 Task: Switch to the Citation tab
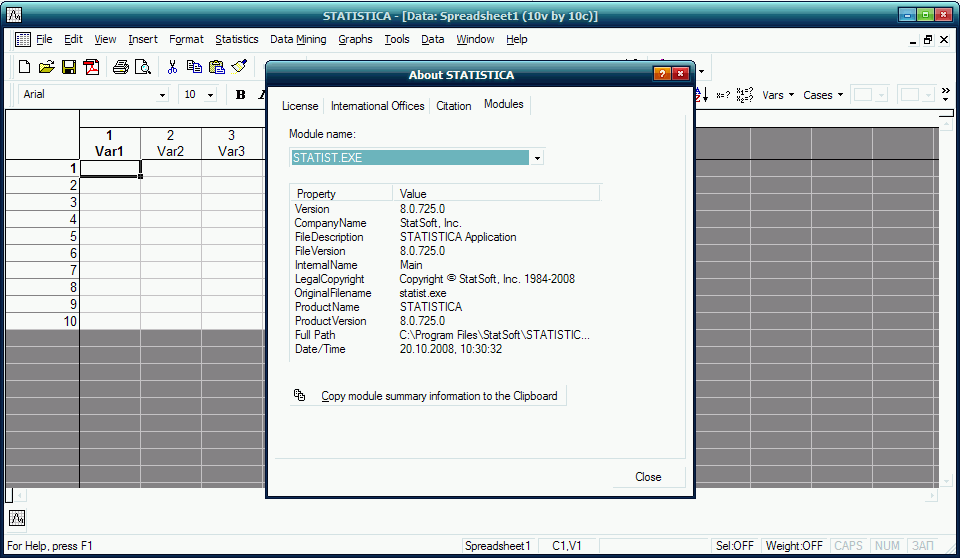[453, 106]
